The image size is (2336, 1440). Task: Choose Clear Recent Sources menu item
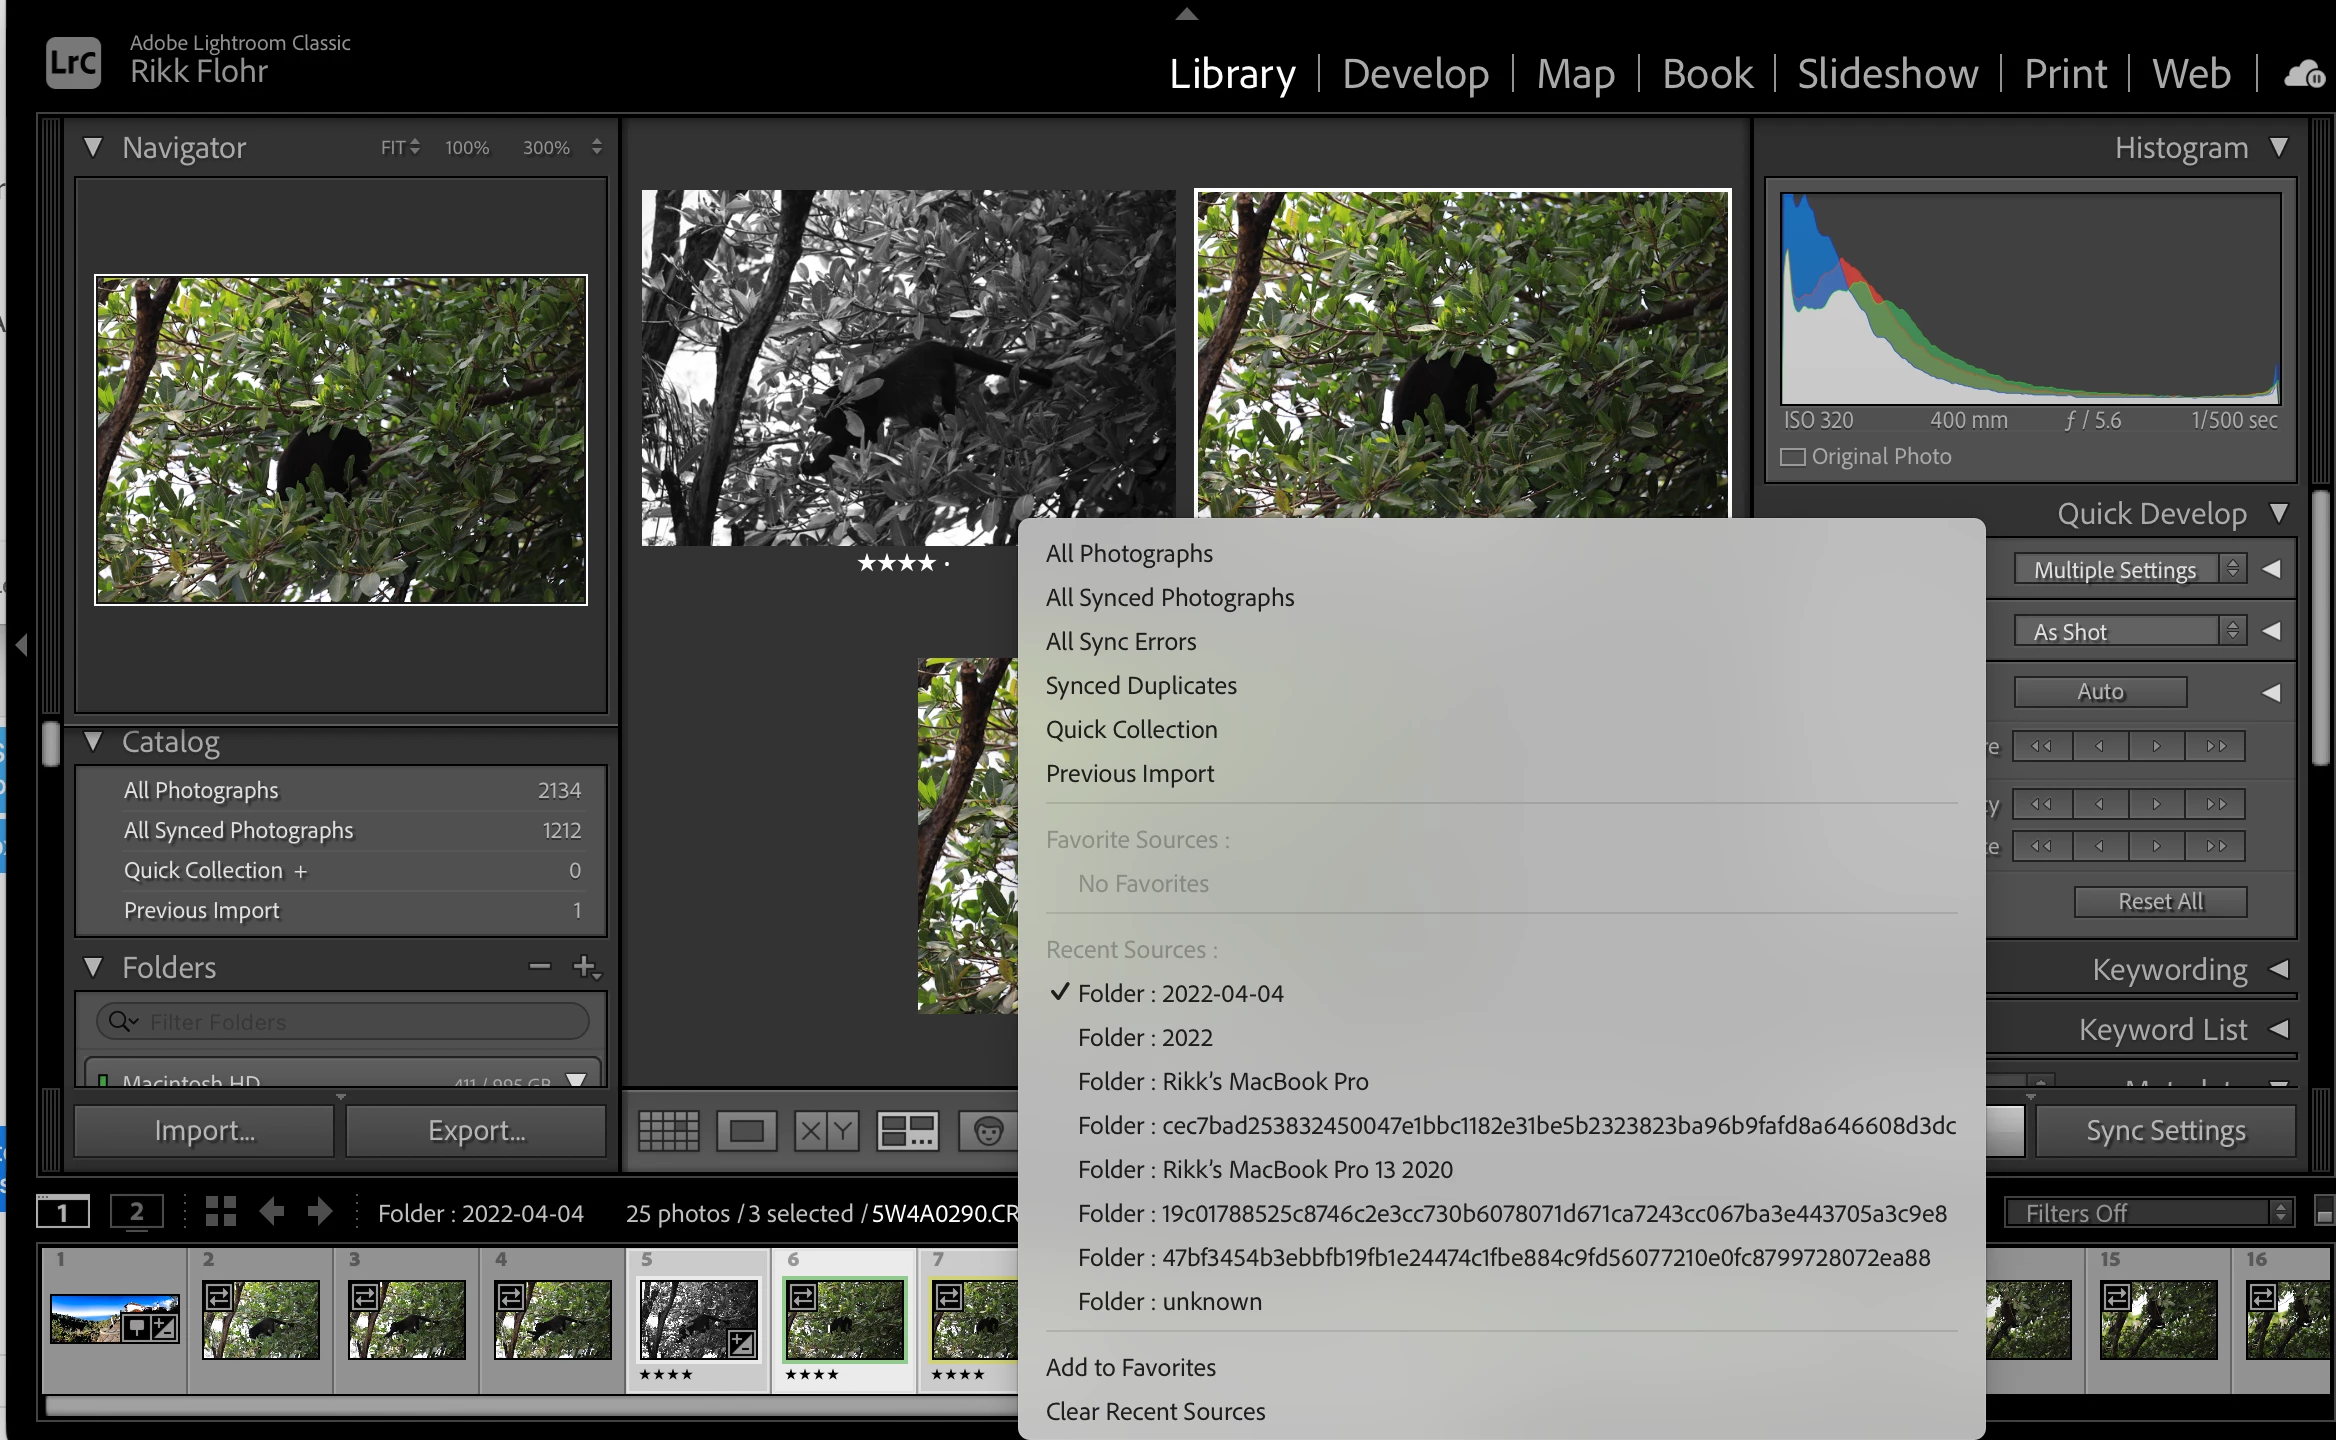click(x=1155, y=1411)
